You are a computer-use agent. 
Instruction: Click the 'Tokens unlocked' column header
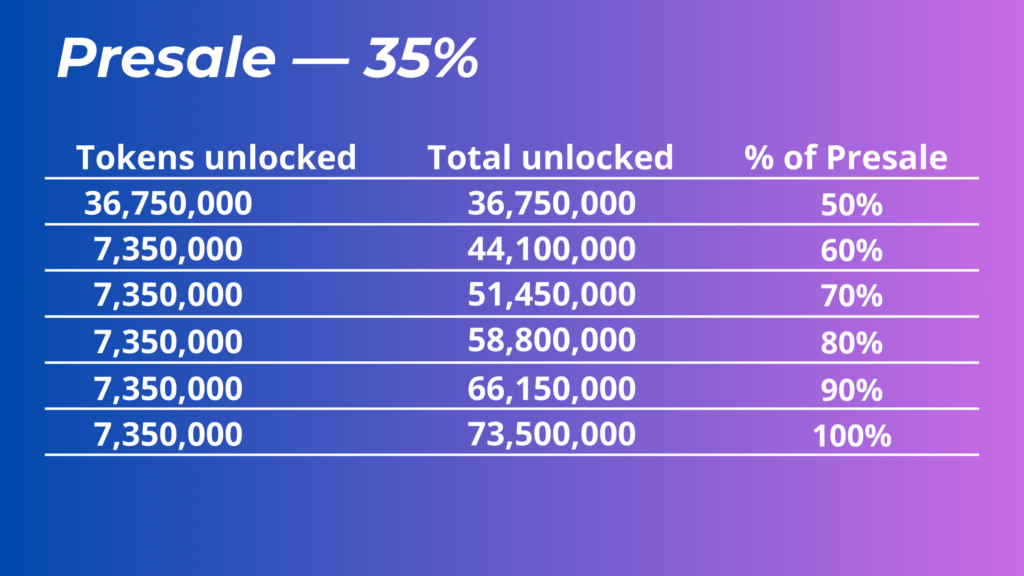(216, 158)
